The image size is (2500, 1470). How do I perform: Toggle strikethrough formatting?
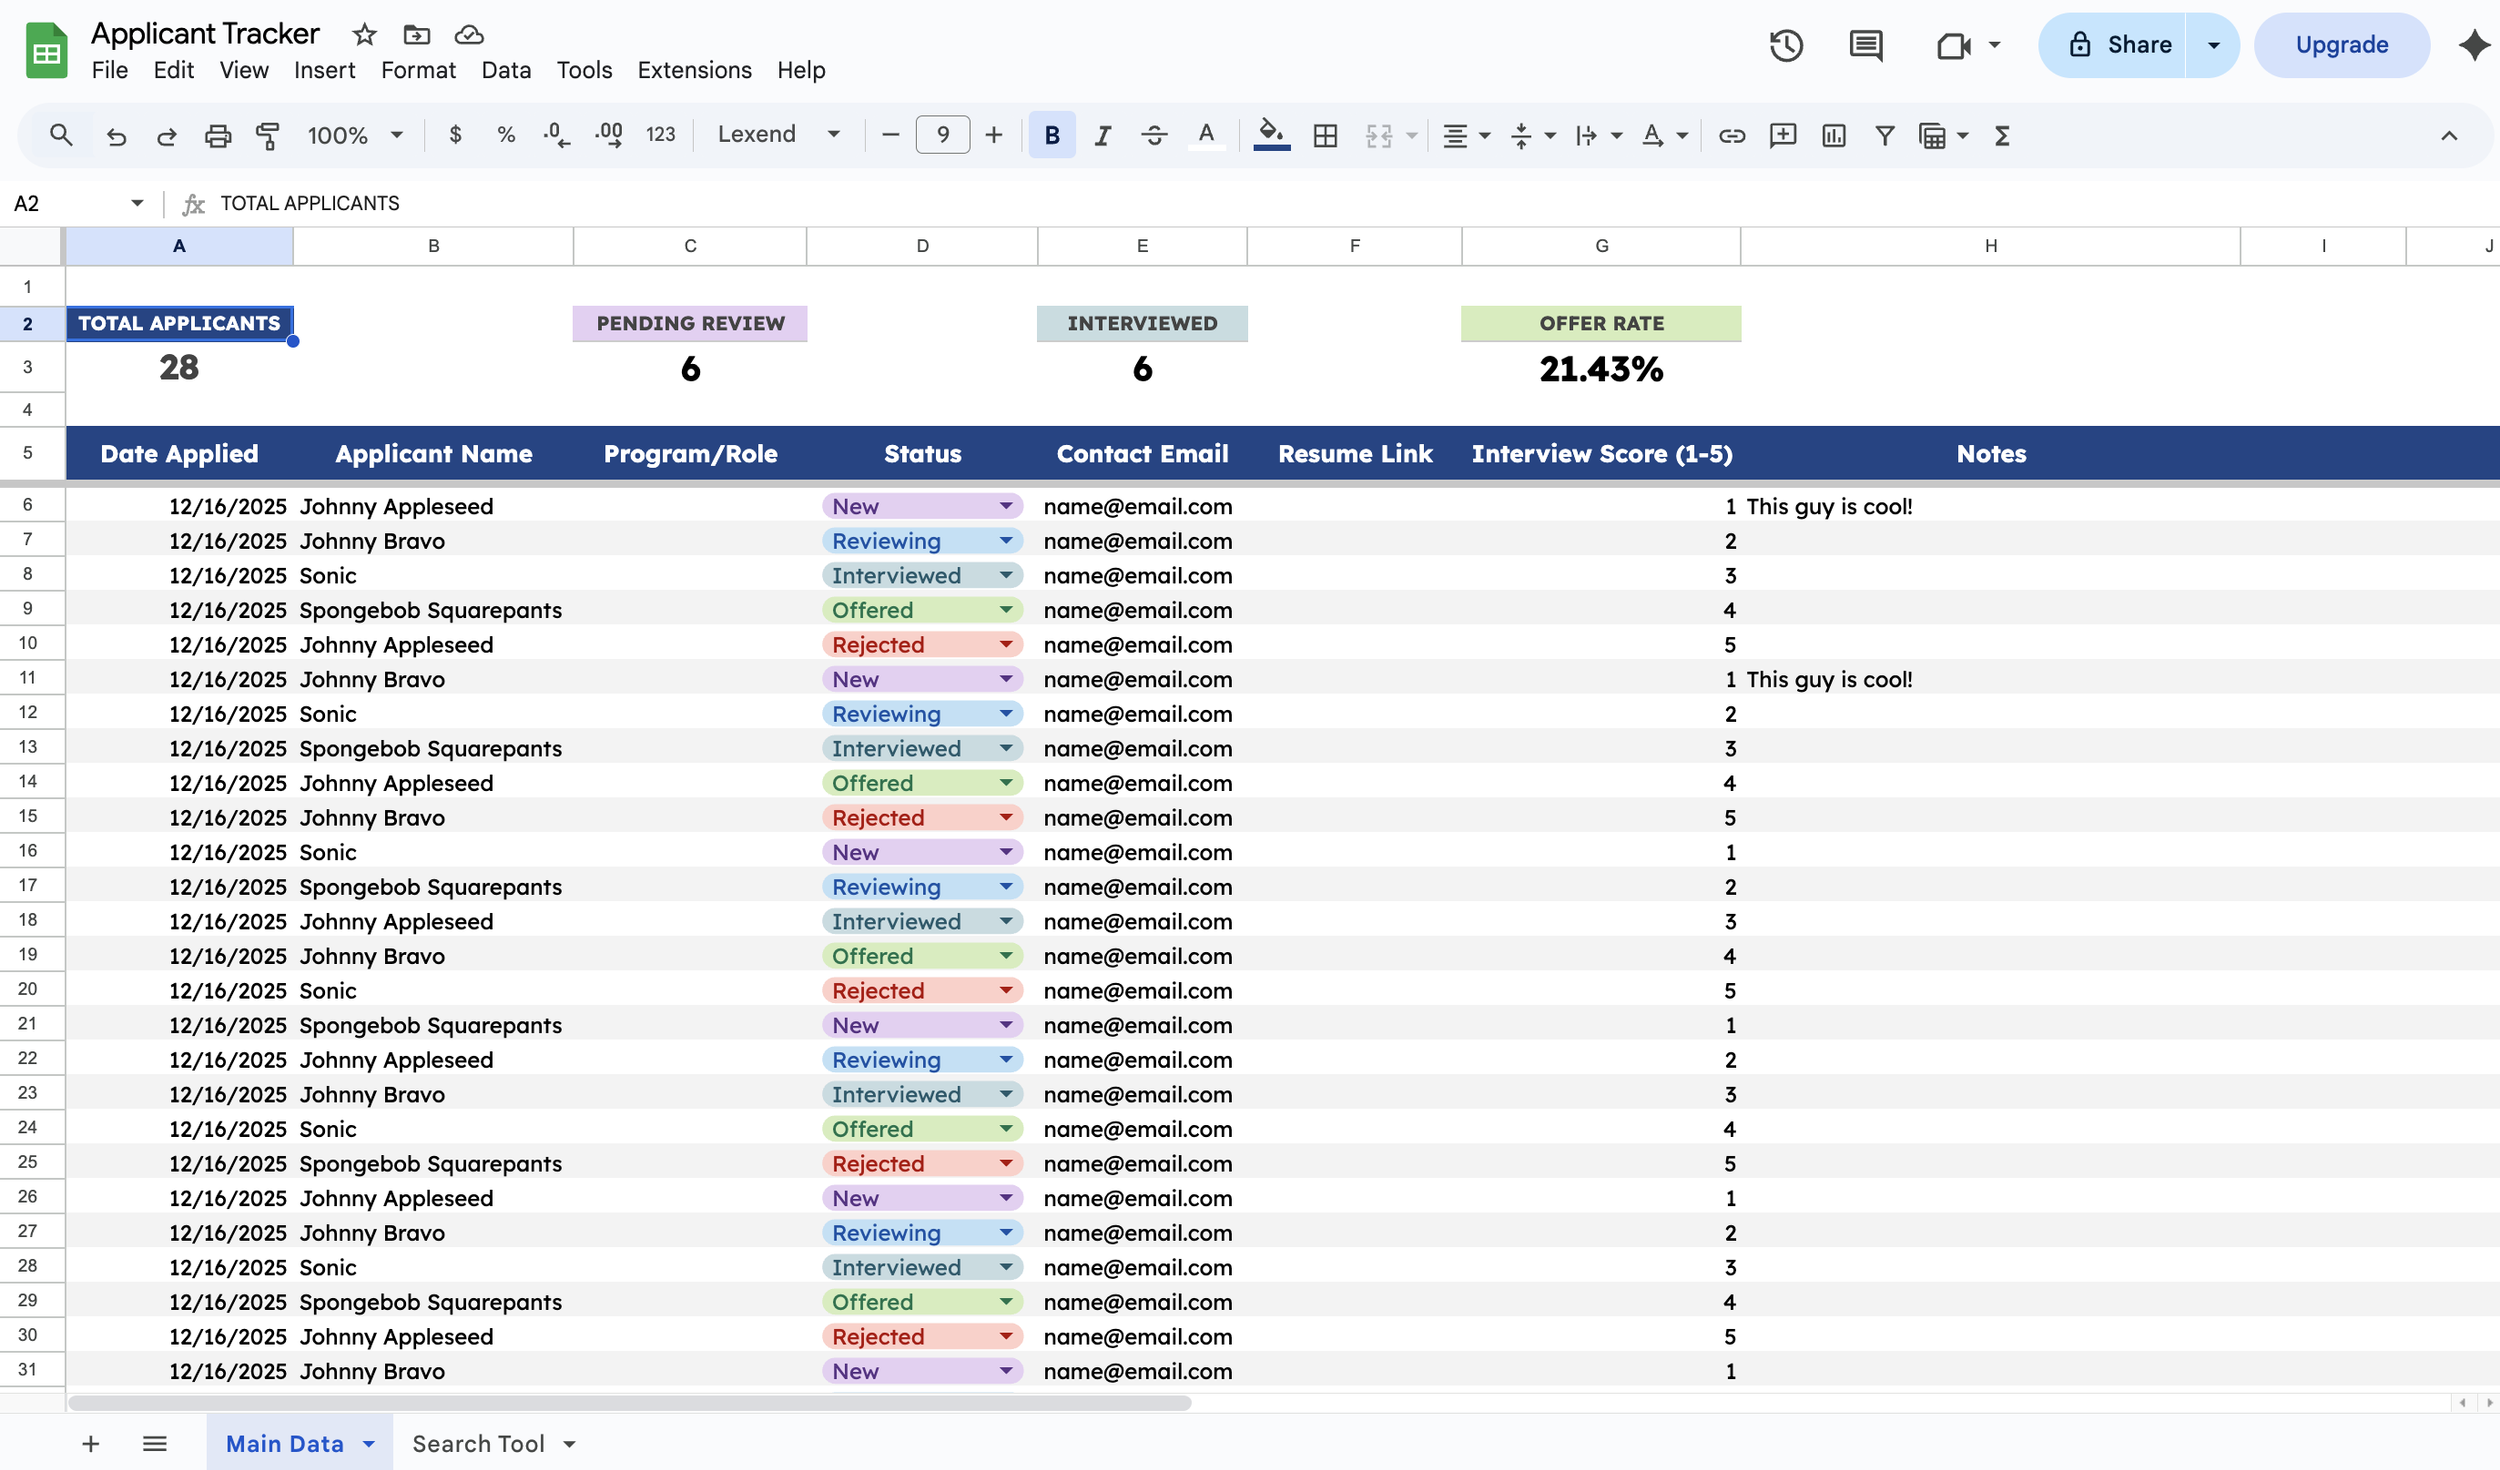pyautogui.click(x=1154, y=135)
